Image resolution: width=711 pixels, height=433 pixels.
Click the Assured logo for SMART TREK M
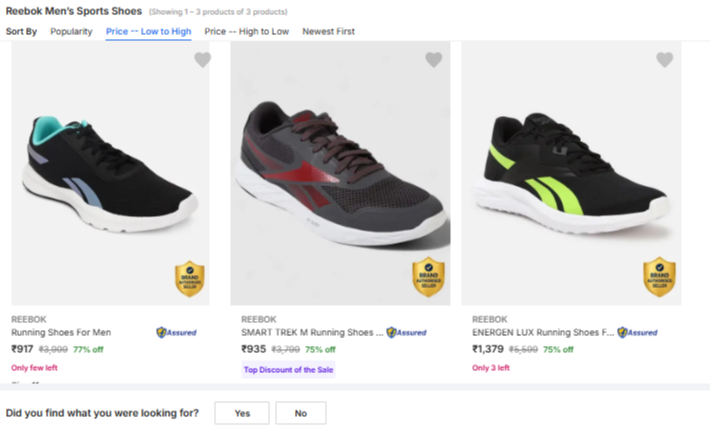pos(406,332)
